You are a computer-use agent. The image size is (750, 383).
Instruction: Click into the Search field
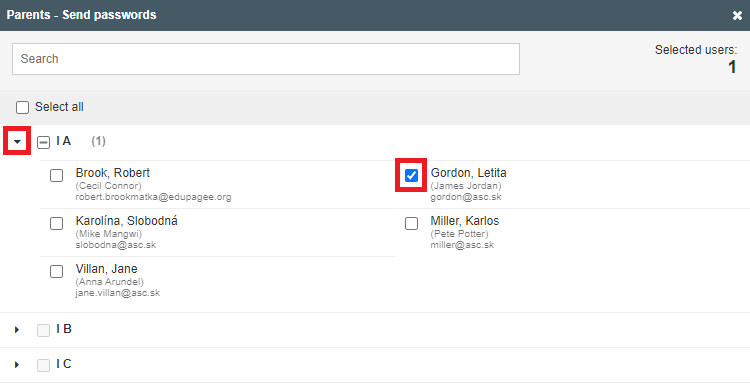[x=266, y=59]
